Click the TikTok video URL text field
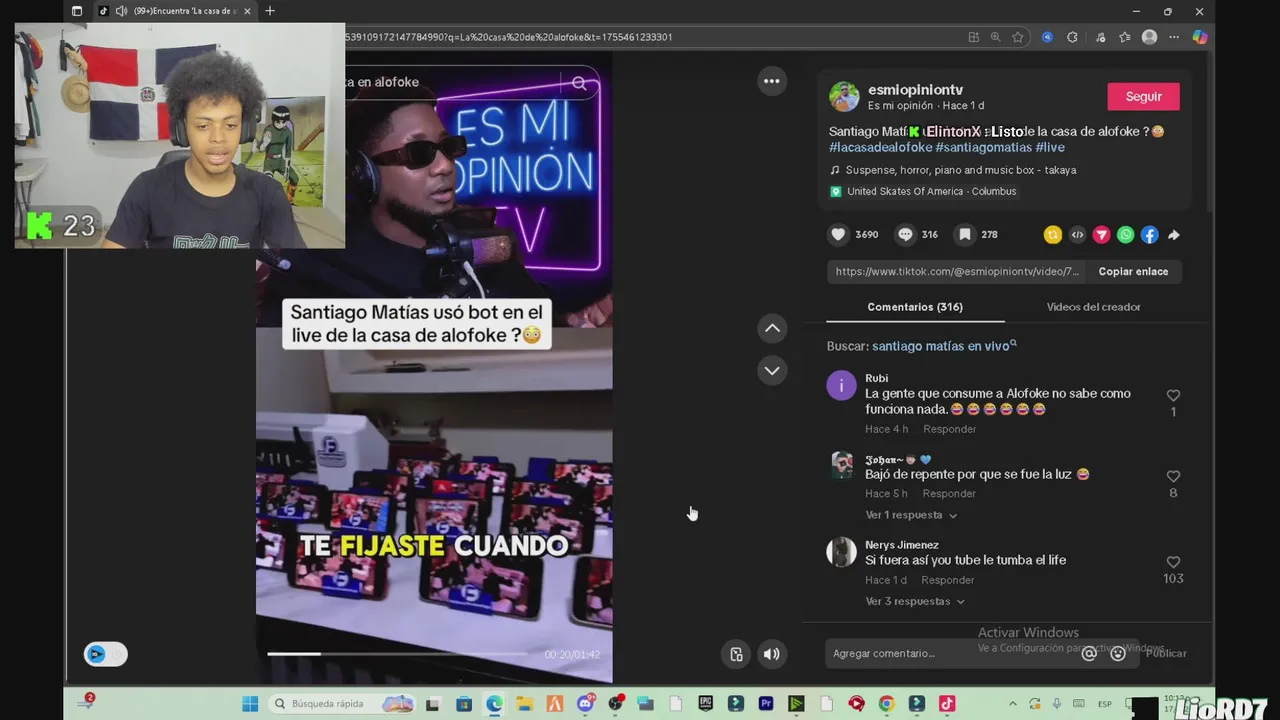 point(956,271)
